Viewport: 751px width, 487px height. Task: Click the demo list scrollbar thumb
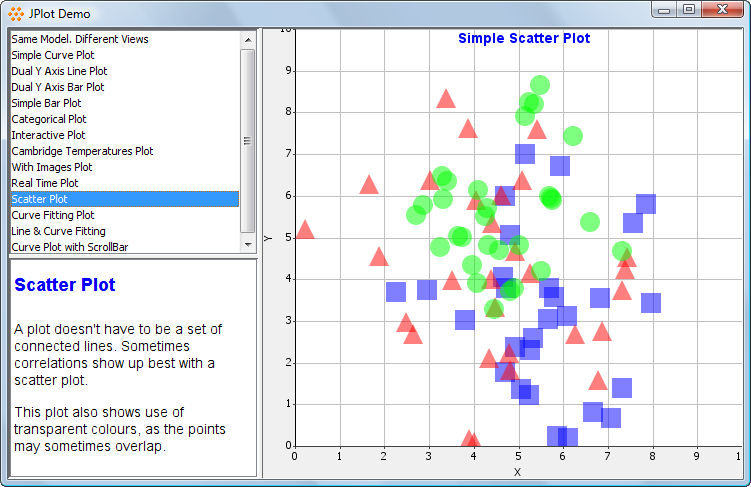click(248, 140)
